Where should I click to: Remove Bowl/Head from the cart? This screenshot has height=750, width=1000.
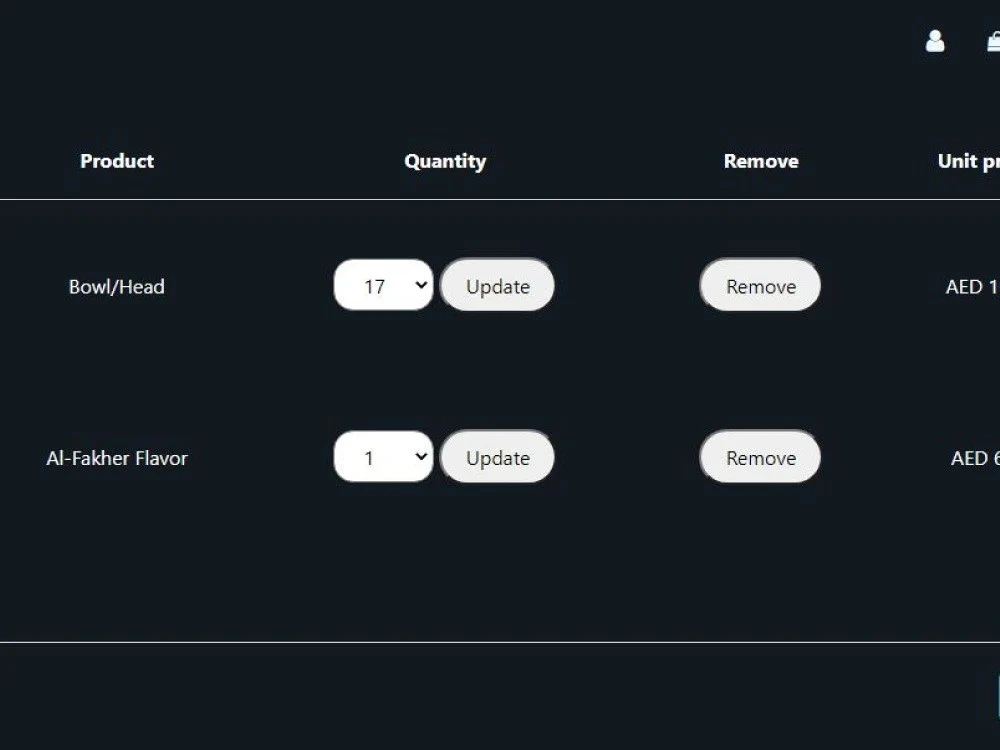click(760, 285)
